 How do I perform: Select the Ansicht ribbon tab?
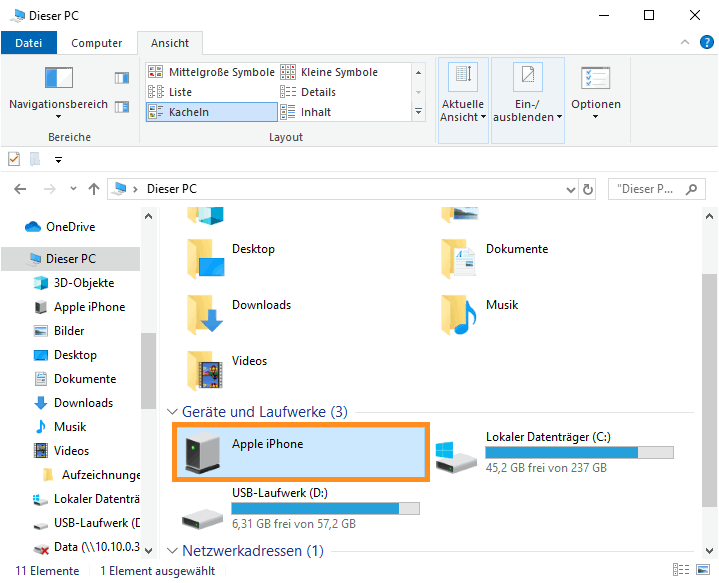(170, 43)
